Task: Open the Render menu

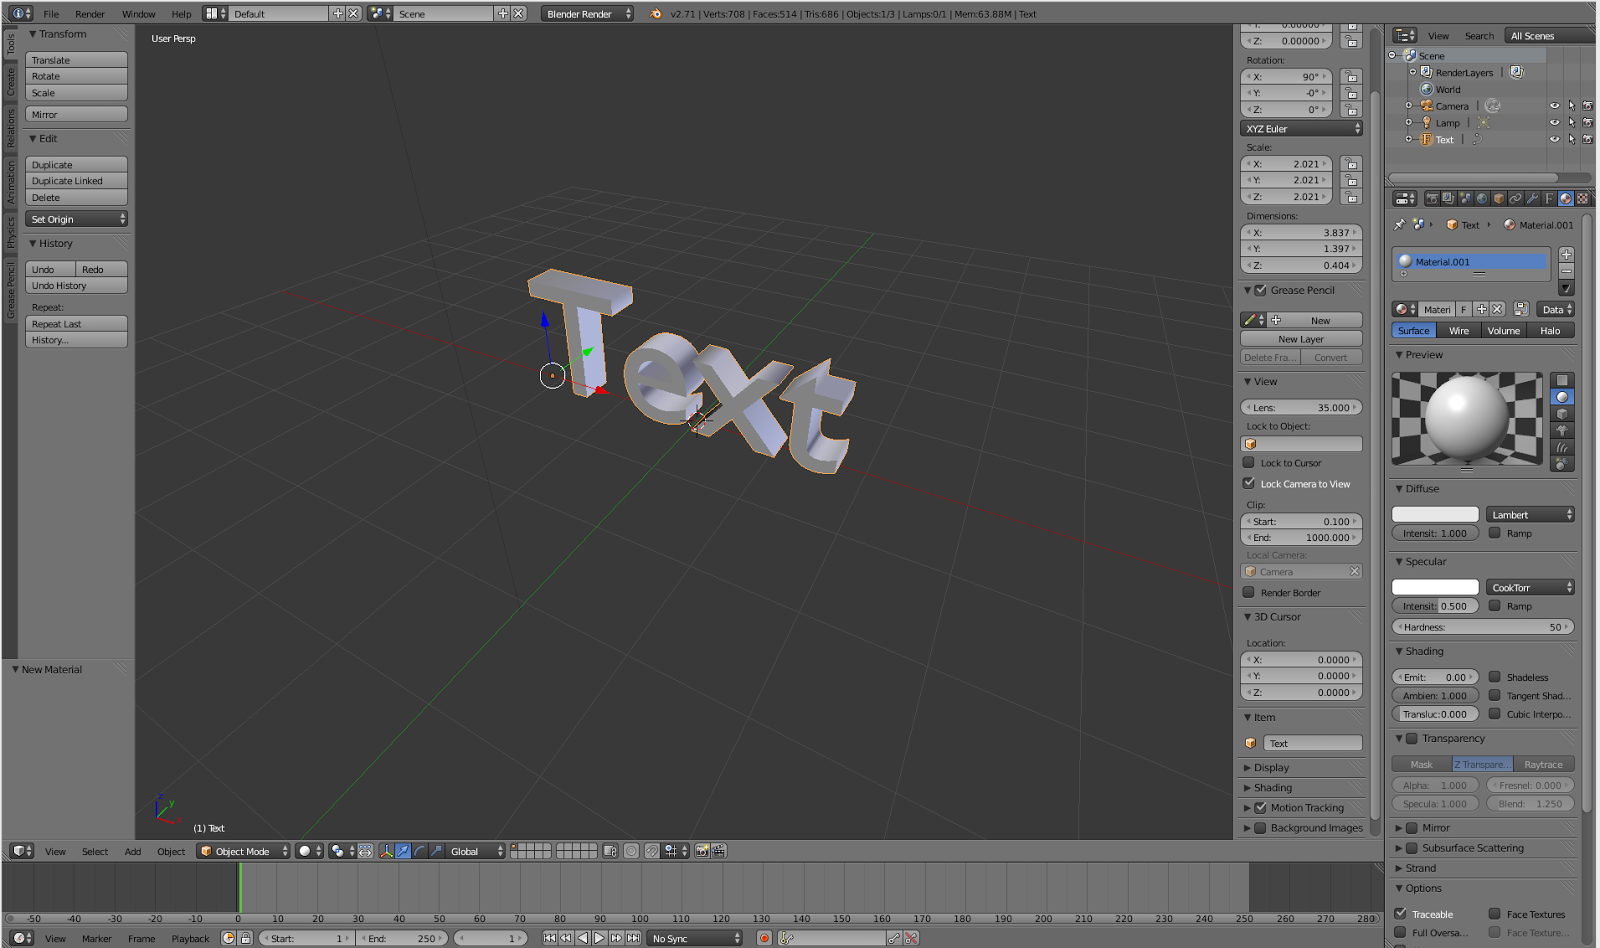Action: (90, 14)
